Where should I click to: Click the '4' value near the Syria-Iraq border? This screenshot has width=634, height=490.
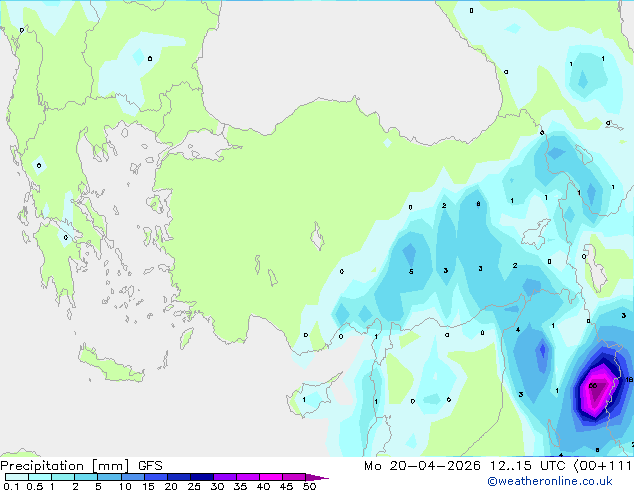(518, 329)
